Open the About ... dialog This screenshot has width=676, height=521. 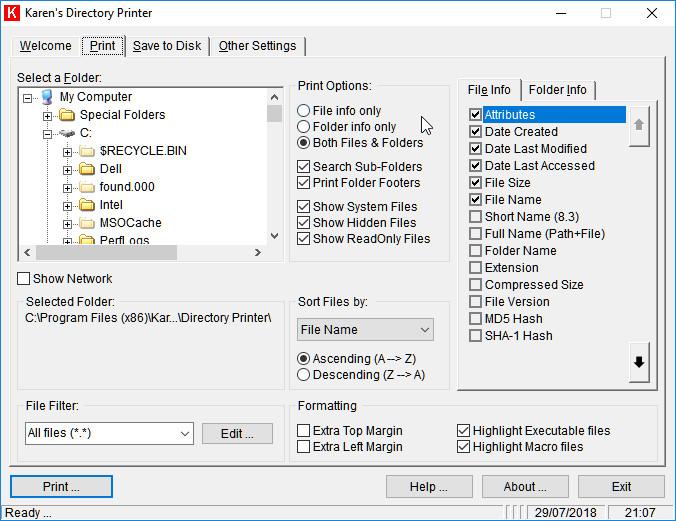click(525, 487)
